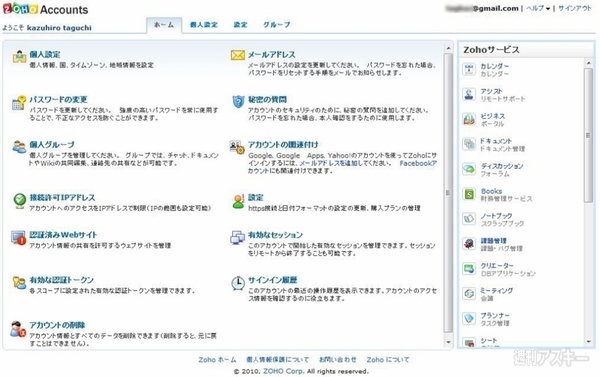Click the 認証済みWebサイト monitor icon
The image size is (600, 377).
click(x=18, y=238)
